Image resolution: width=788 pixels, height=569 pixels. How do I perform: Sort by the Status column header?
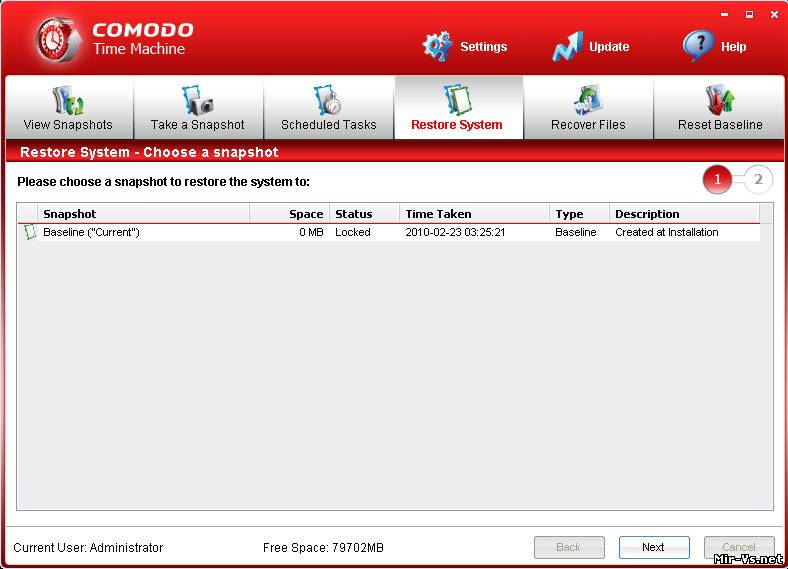point(364,214)
